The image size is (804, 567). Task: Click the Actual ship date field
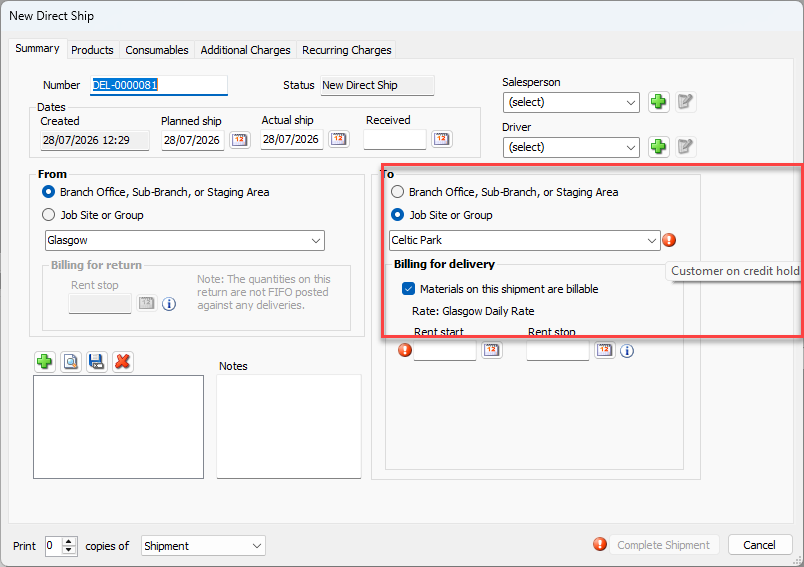pyautogui.click(x=292, y=139)
